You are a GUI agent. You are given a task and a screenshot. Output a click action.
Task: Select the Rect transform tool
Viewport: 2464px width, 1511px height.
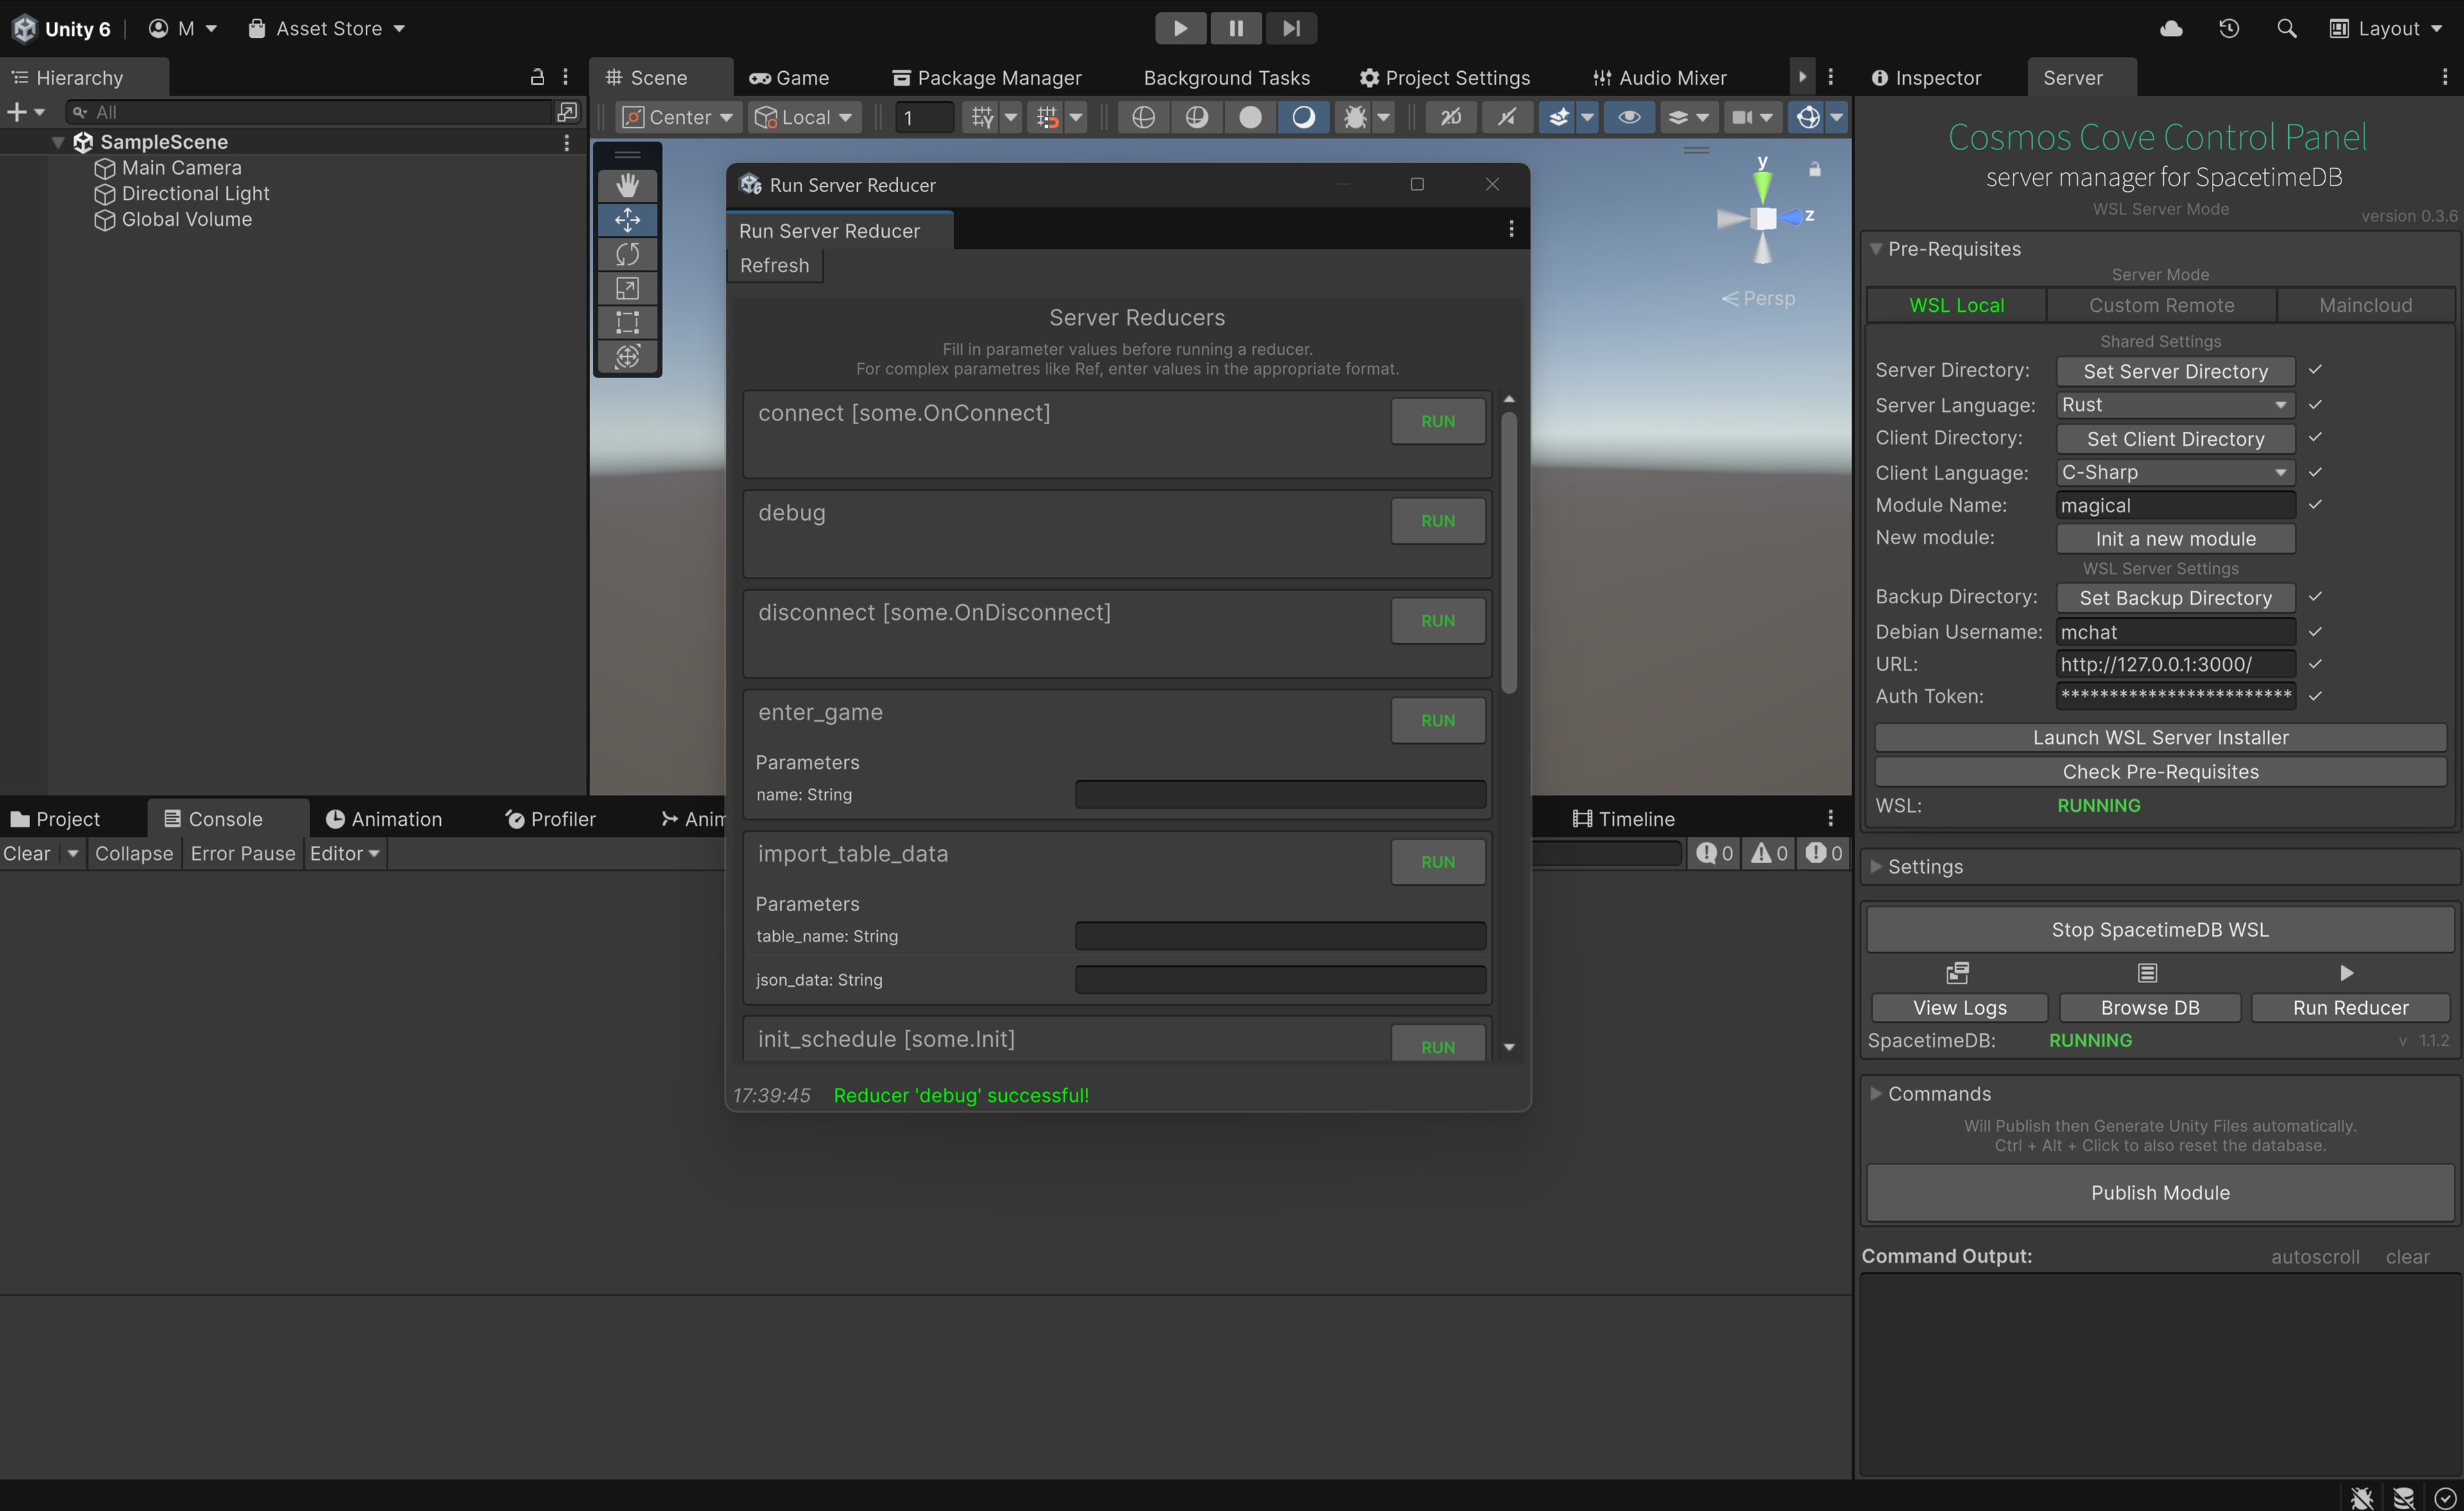coord(627,322)
